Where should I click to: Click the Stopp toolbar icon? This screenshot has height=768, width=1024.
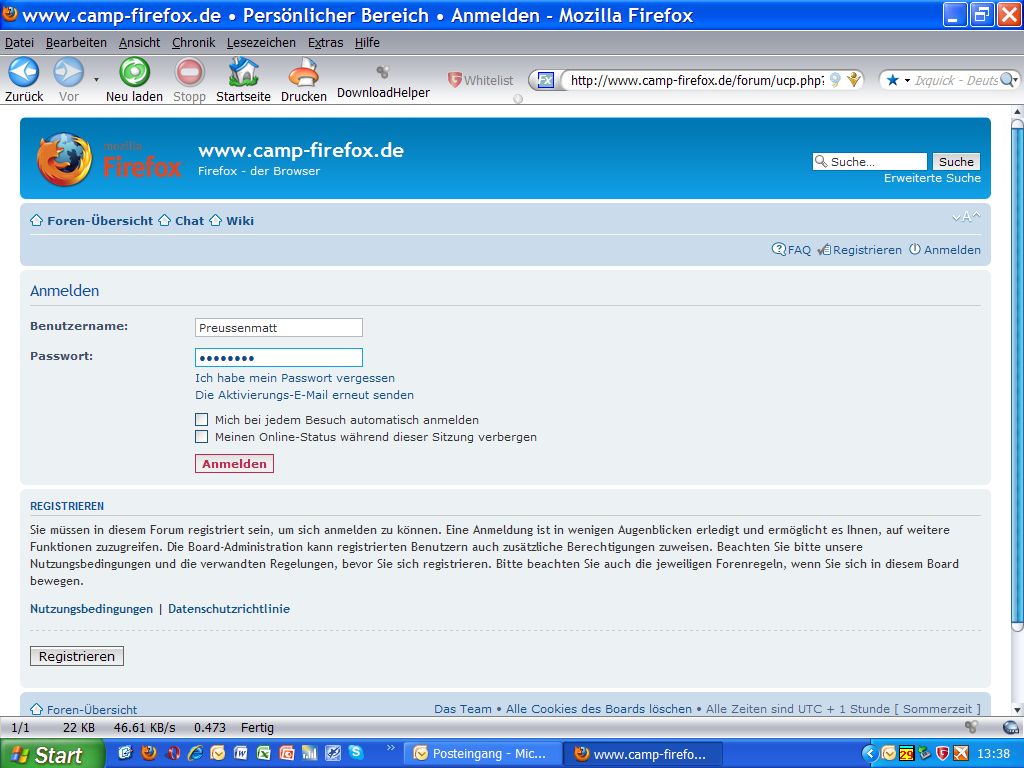(189, 72)
